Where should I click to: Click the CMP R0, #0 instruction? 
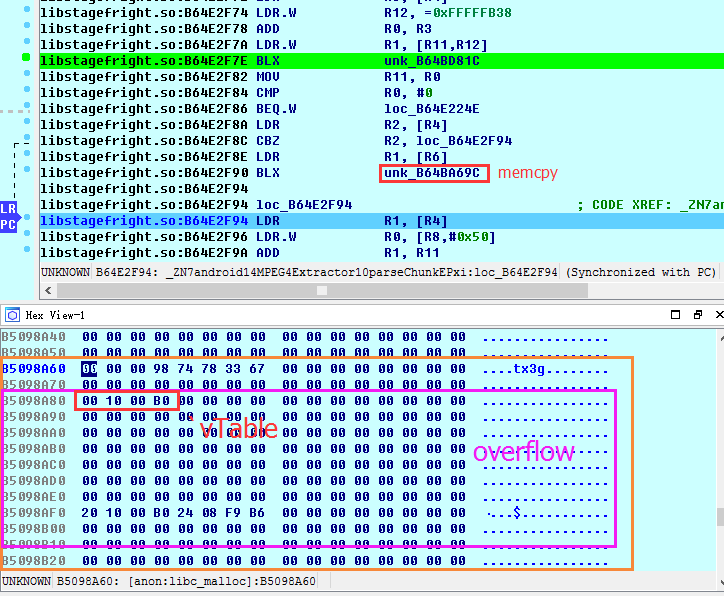pos(344,93)
